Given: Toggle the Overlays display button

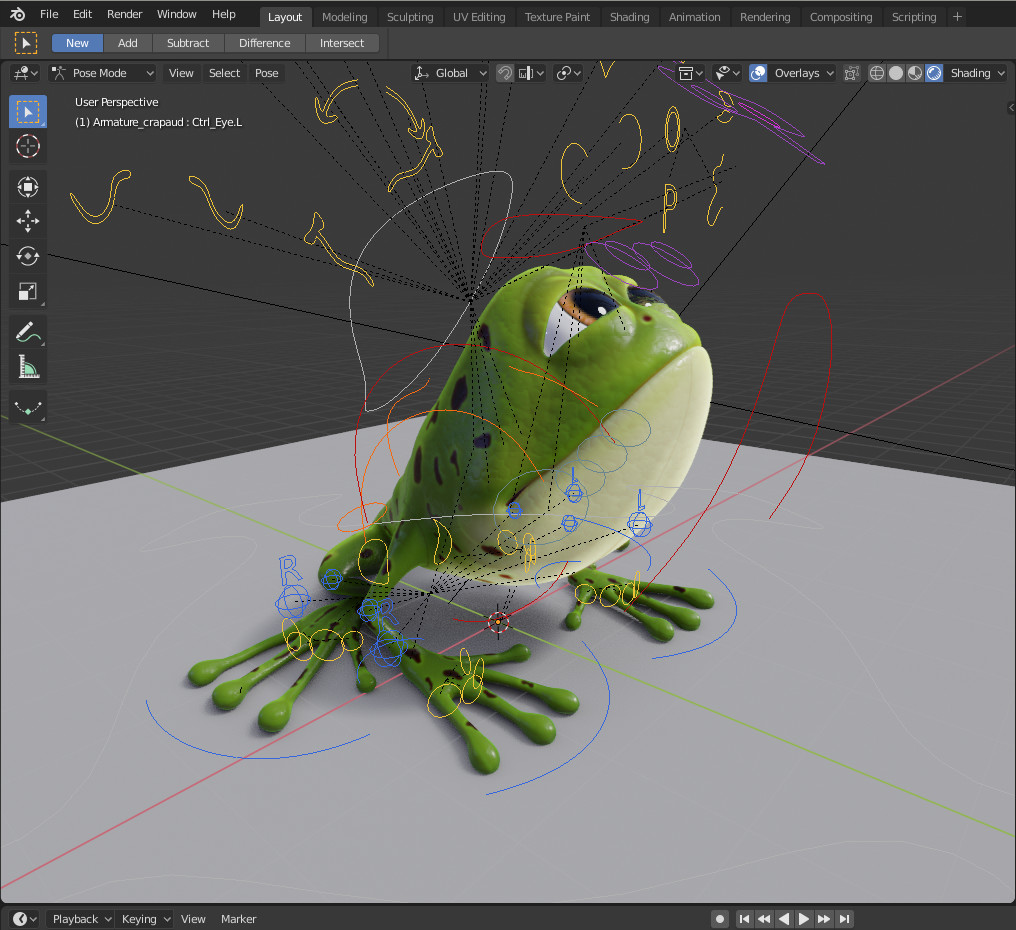Looking at the screenshot, I should tap(757, 73).
